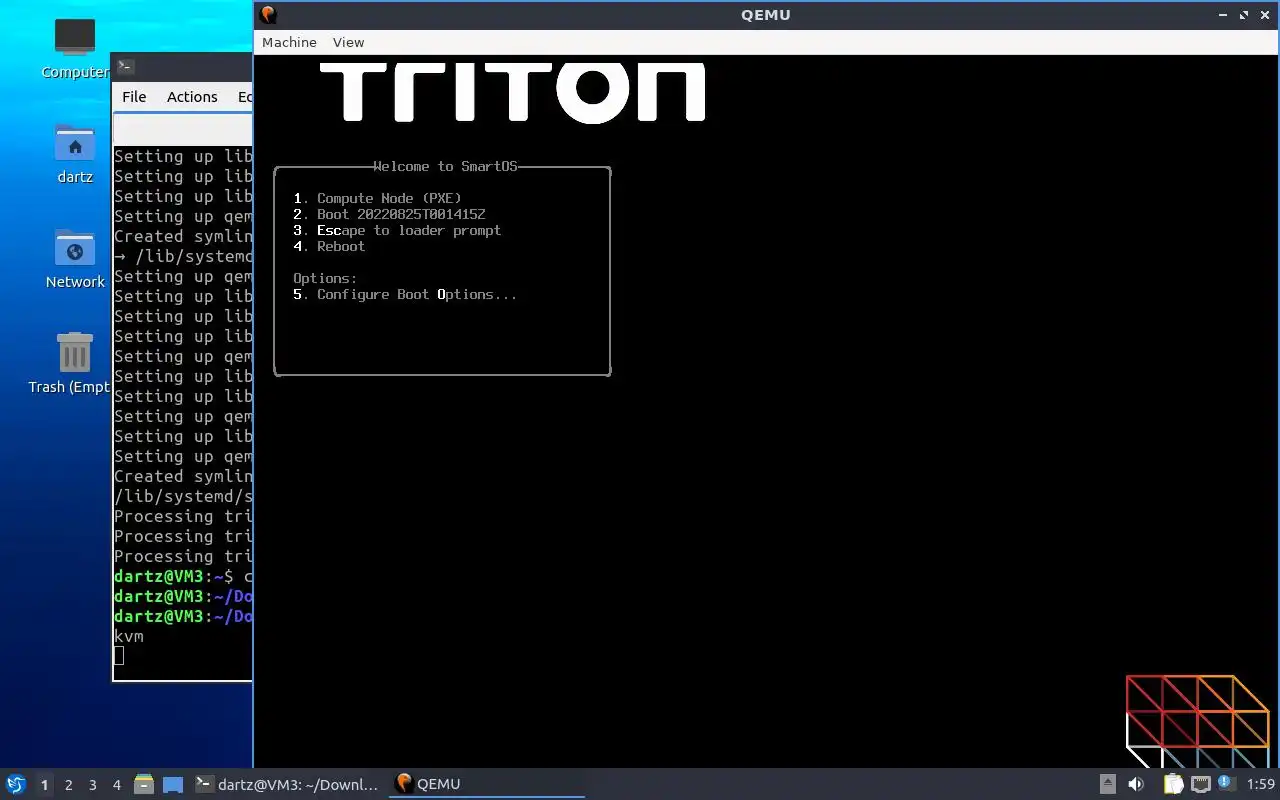
Task: Click 'Configure Boot Options...' entry
Action: (x=417, y=294)
